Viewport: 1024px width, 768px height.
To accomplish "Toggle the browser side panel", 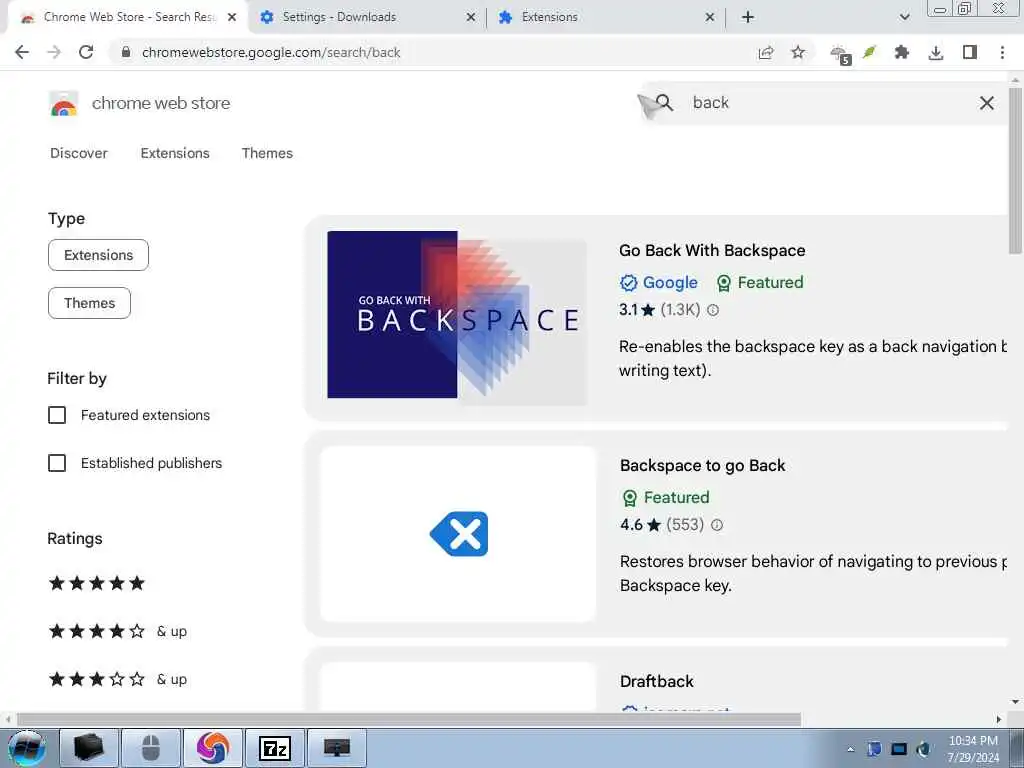I will [970, 52].
